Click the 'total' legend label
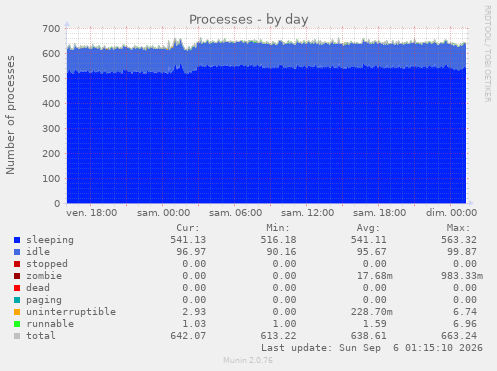 (41, 336)
